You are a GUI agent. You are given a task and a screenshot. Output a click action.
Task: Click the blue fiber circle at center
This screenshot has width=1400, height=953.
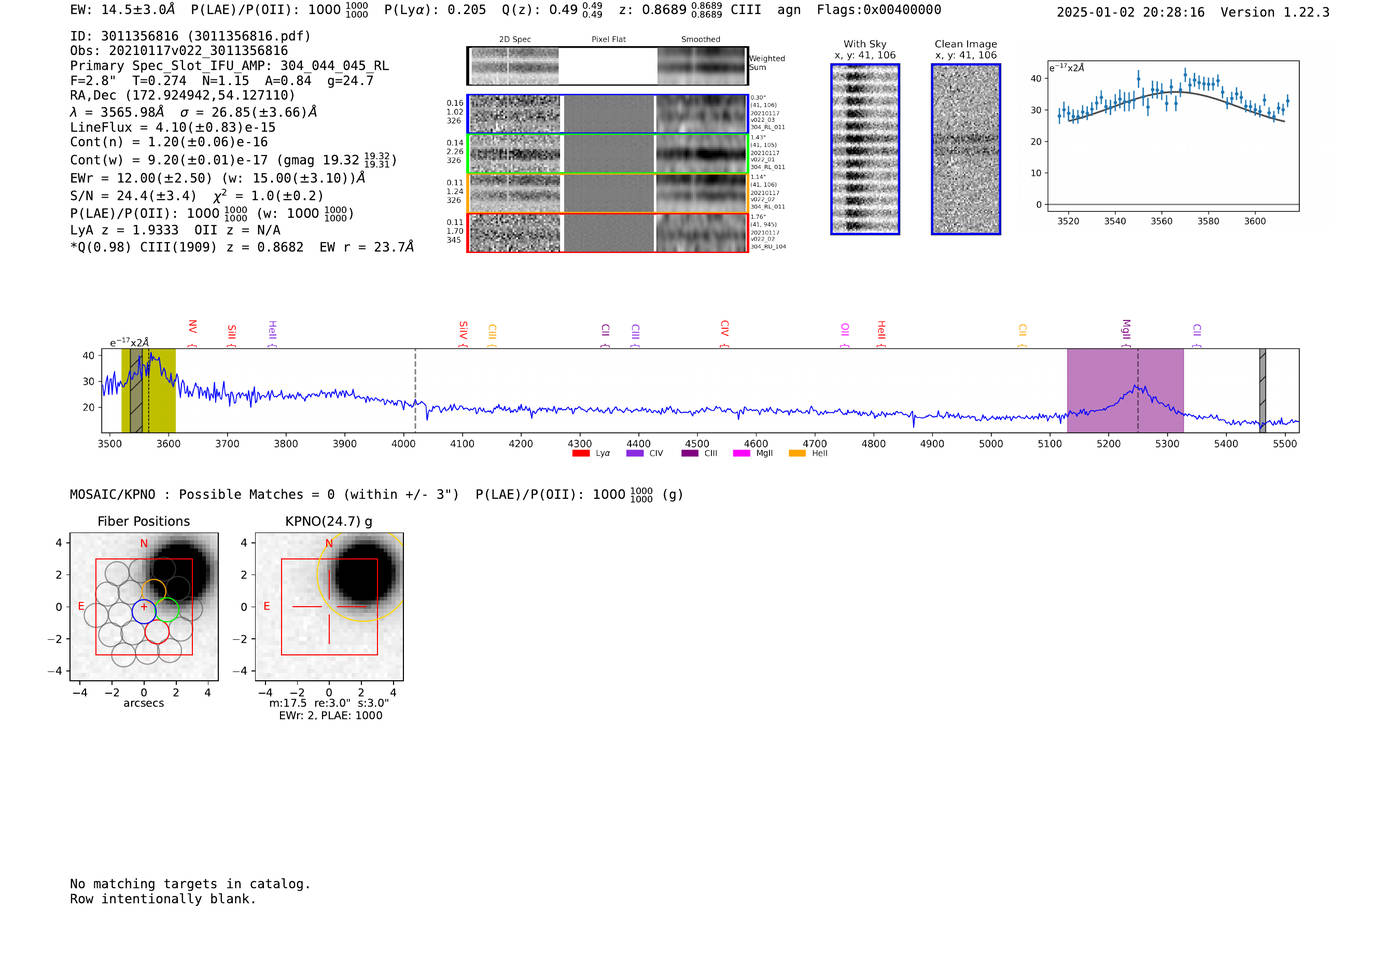click(144, 611)
